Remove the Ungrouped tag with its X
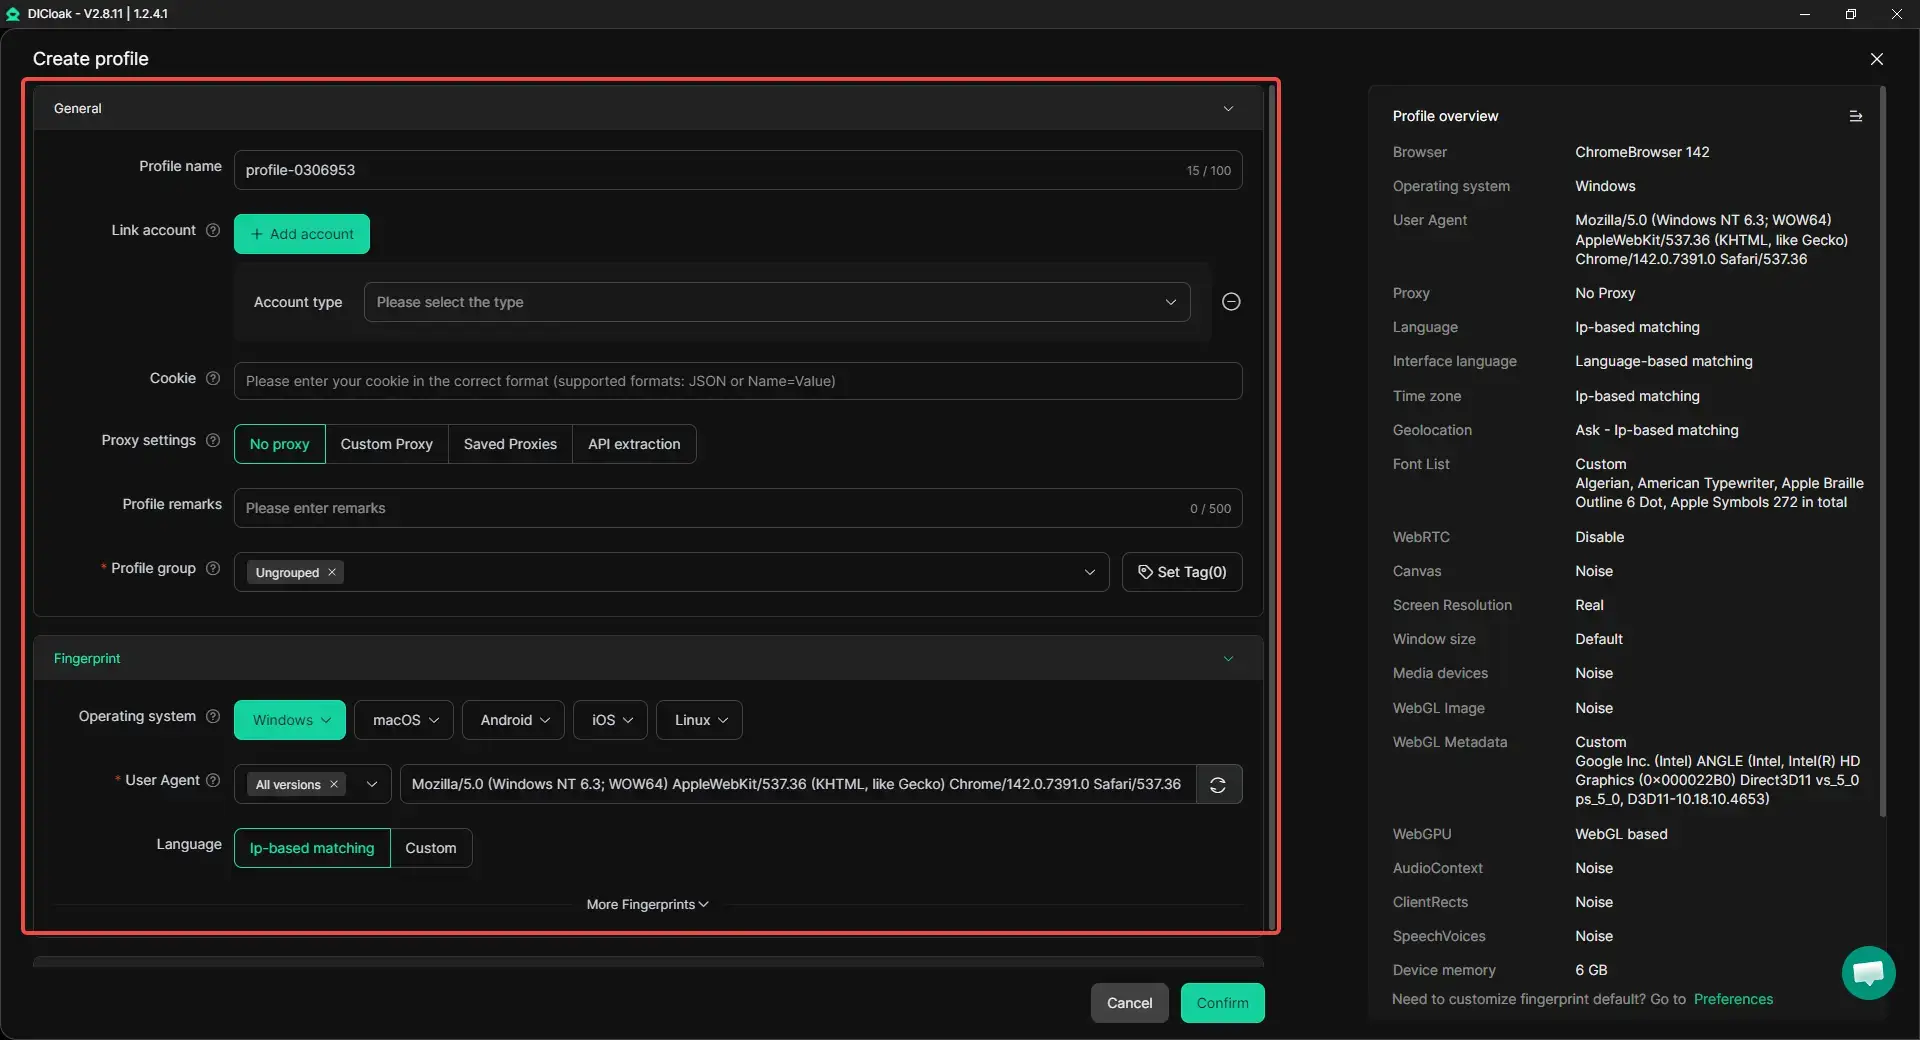The height and width of the screenshot is (1040, 1920). pos(332,573)
